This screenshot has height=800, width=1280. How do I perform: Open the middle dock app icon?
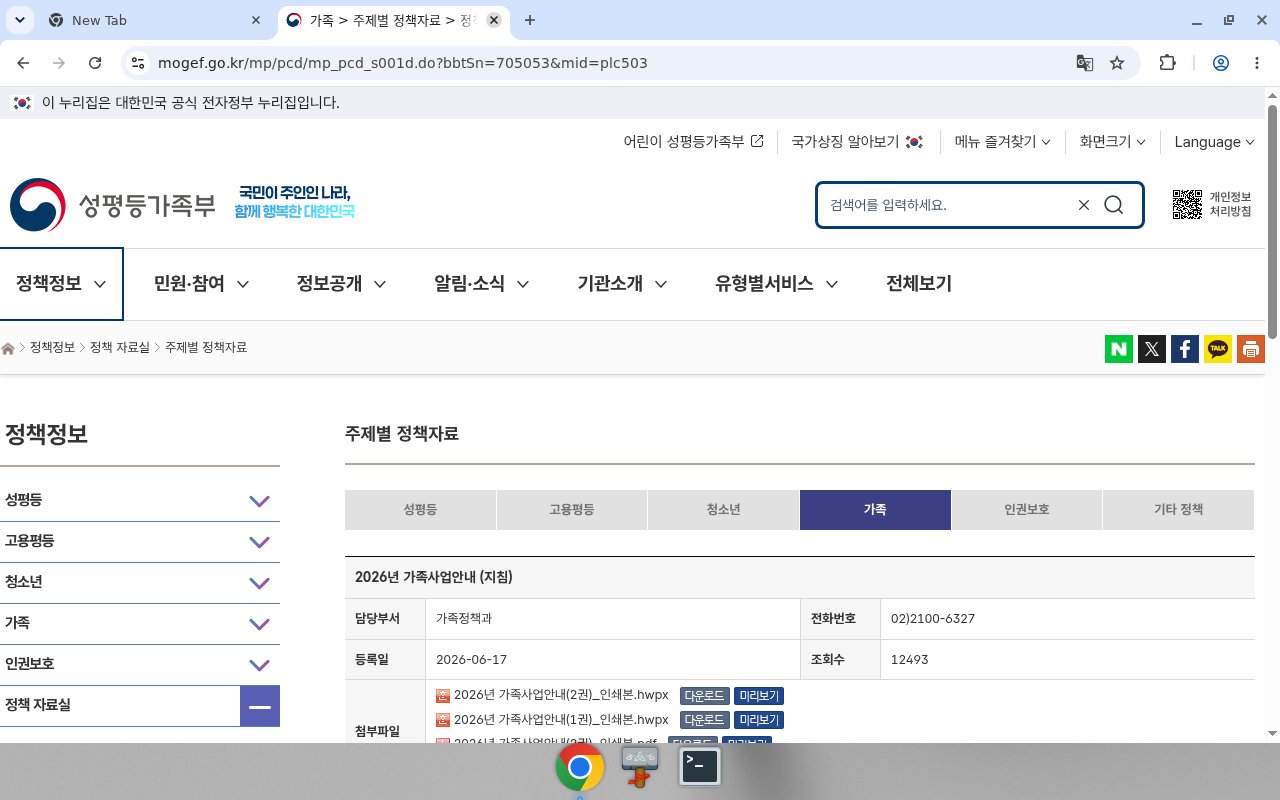640,767
